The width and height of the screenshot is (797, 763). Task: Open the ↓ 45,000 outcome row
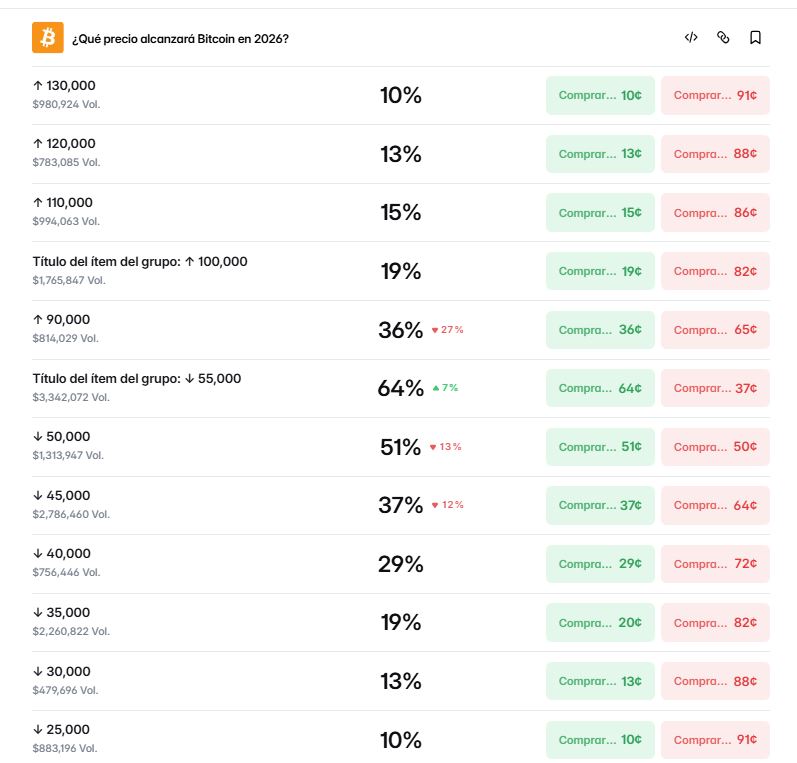click(401, 505)
